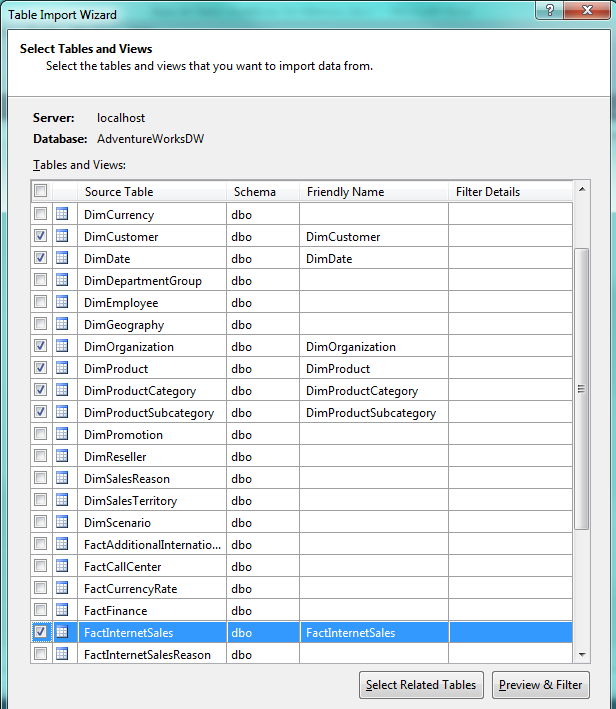Uncheck the DimDate table checkbox
616x709 pixels.
pyautogui.click(x=40, y=259)
